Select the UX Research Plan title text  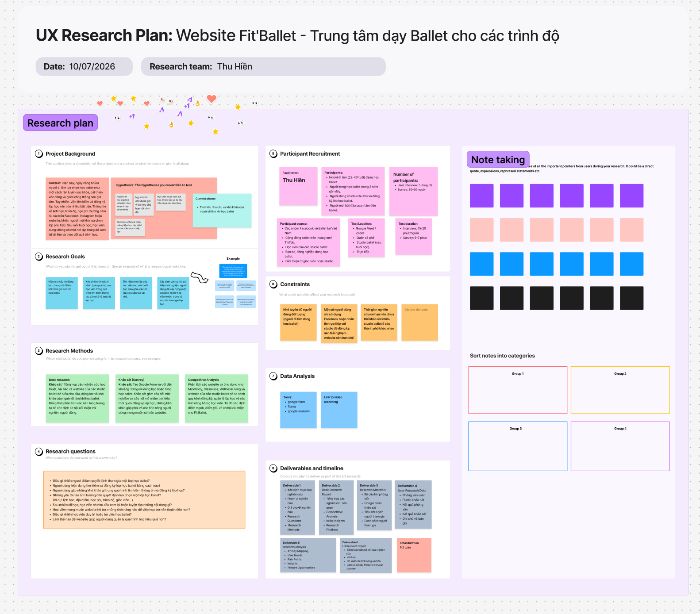tap(297, 35)
